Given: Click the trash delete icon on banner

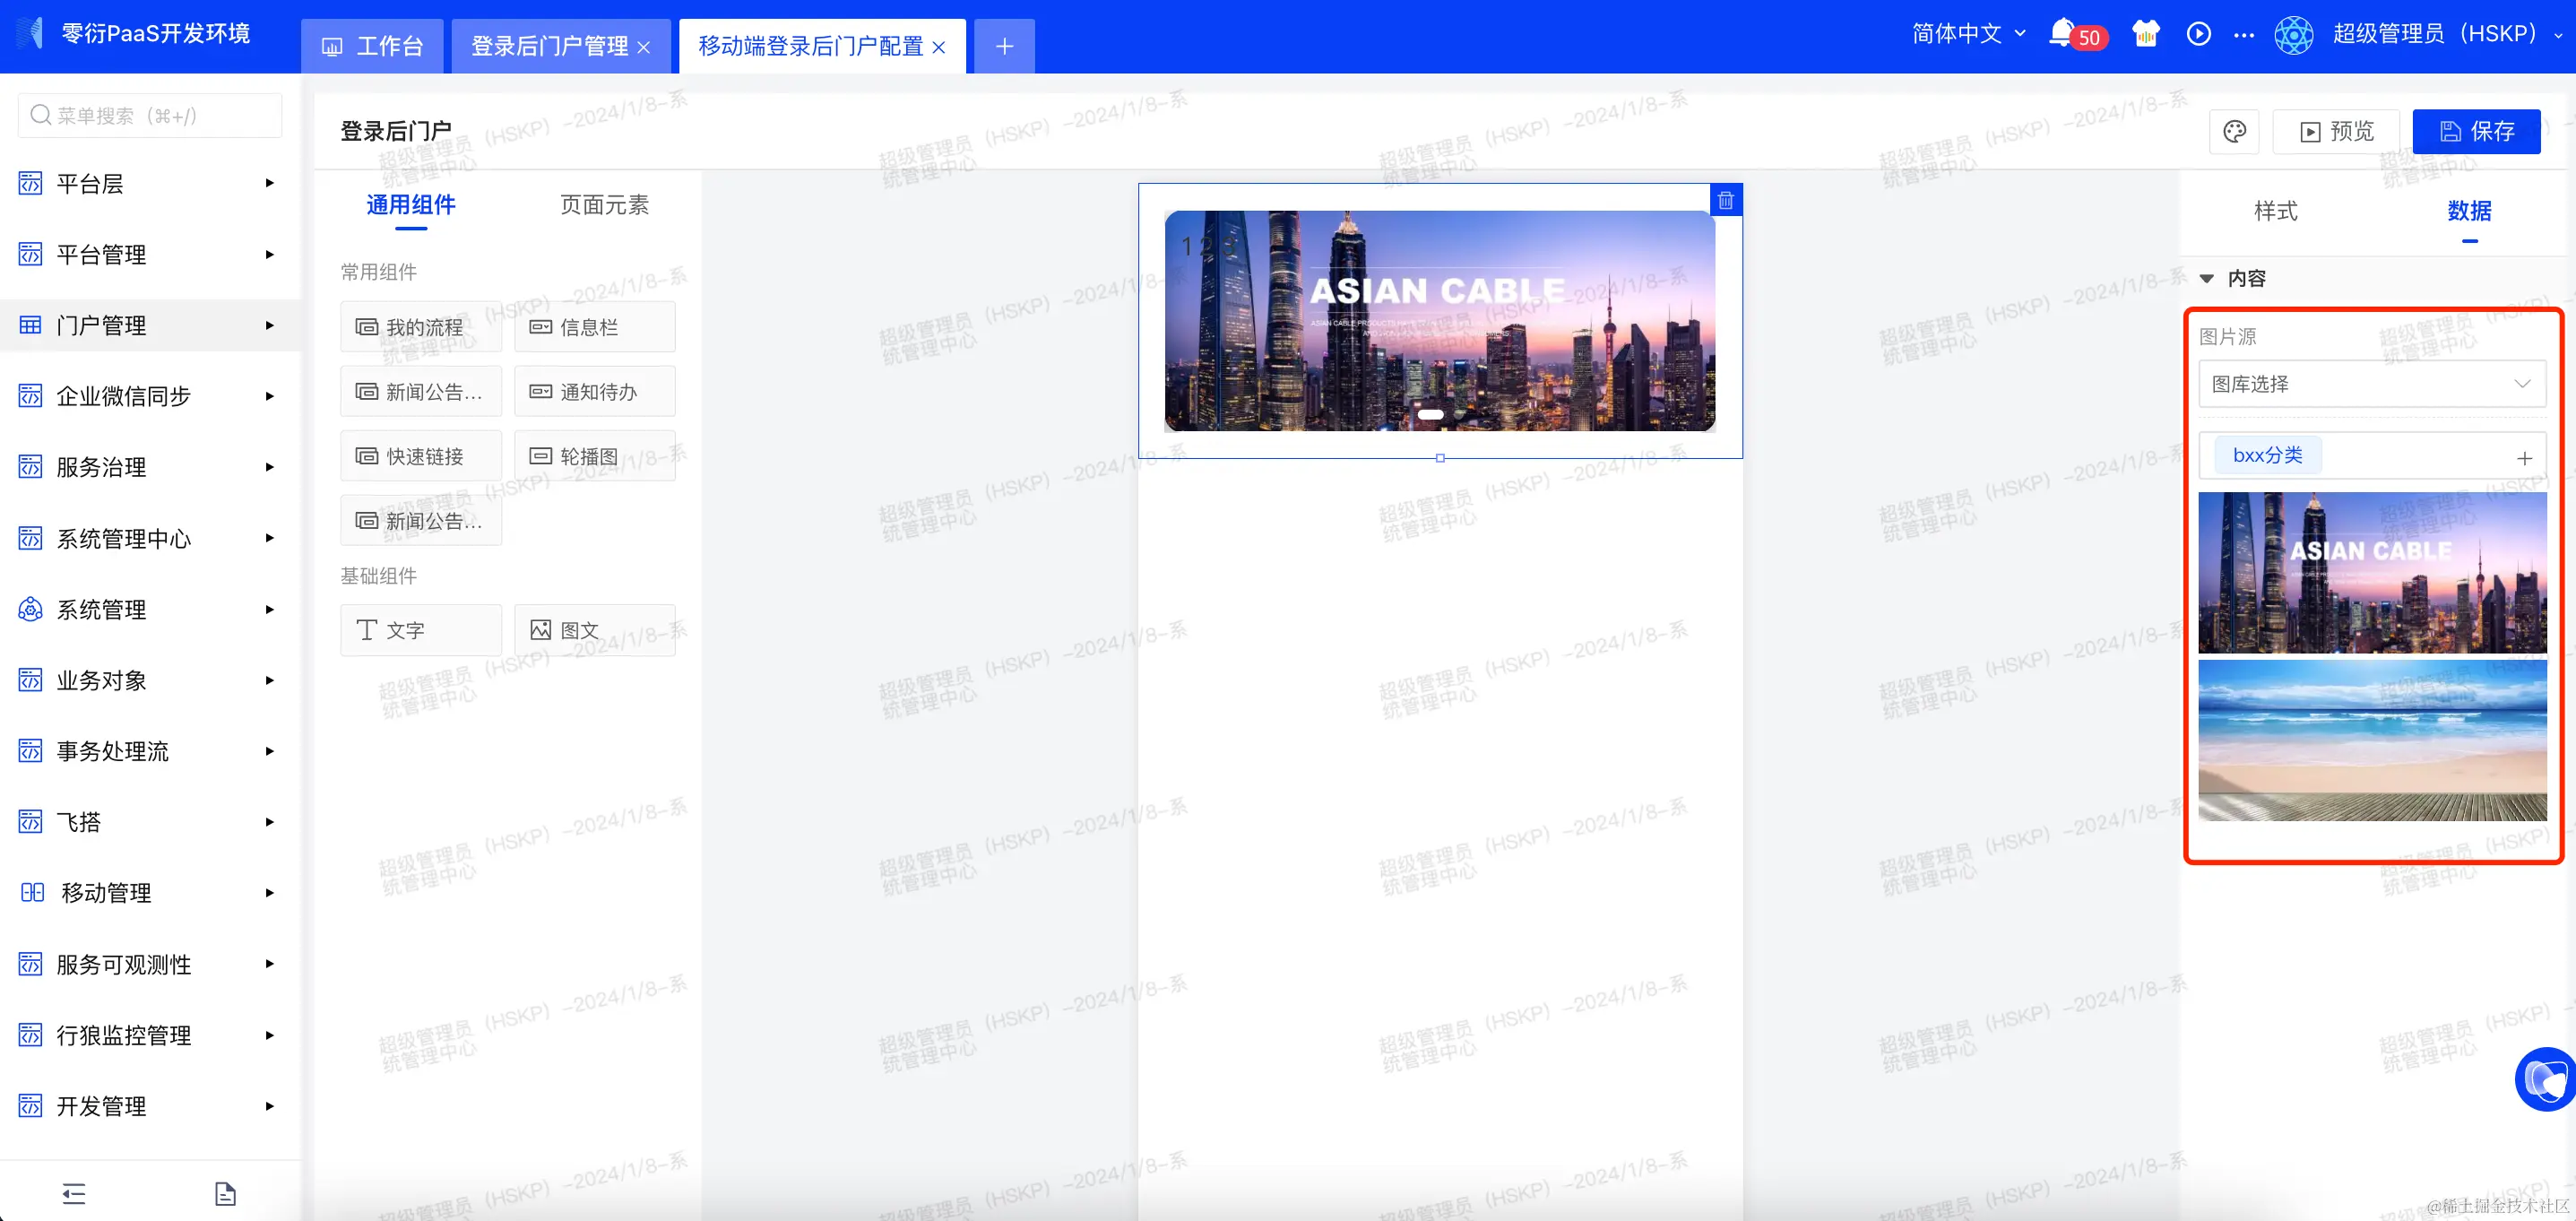Looking at the screenshot, I should pyautogui.click(x=1725, y=200).
